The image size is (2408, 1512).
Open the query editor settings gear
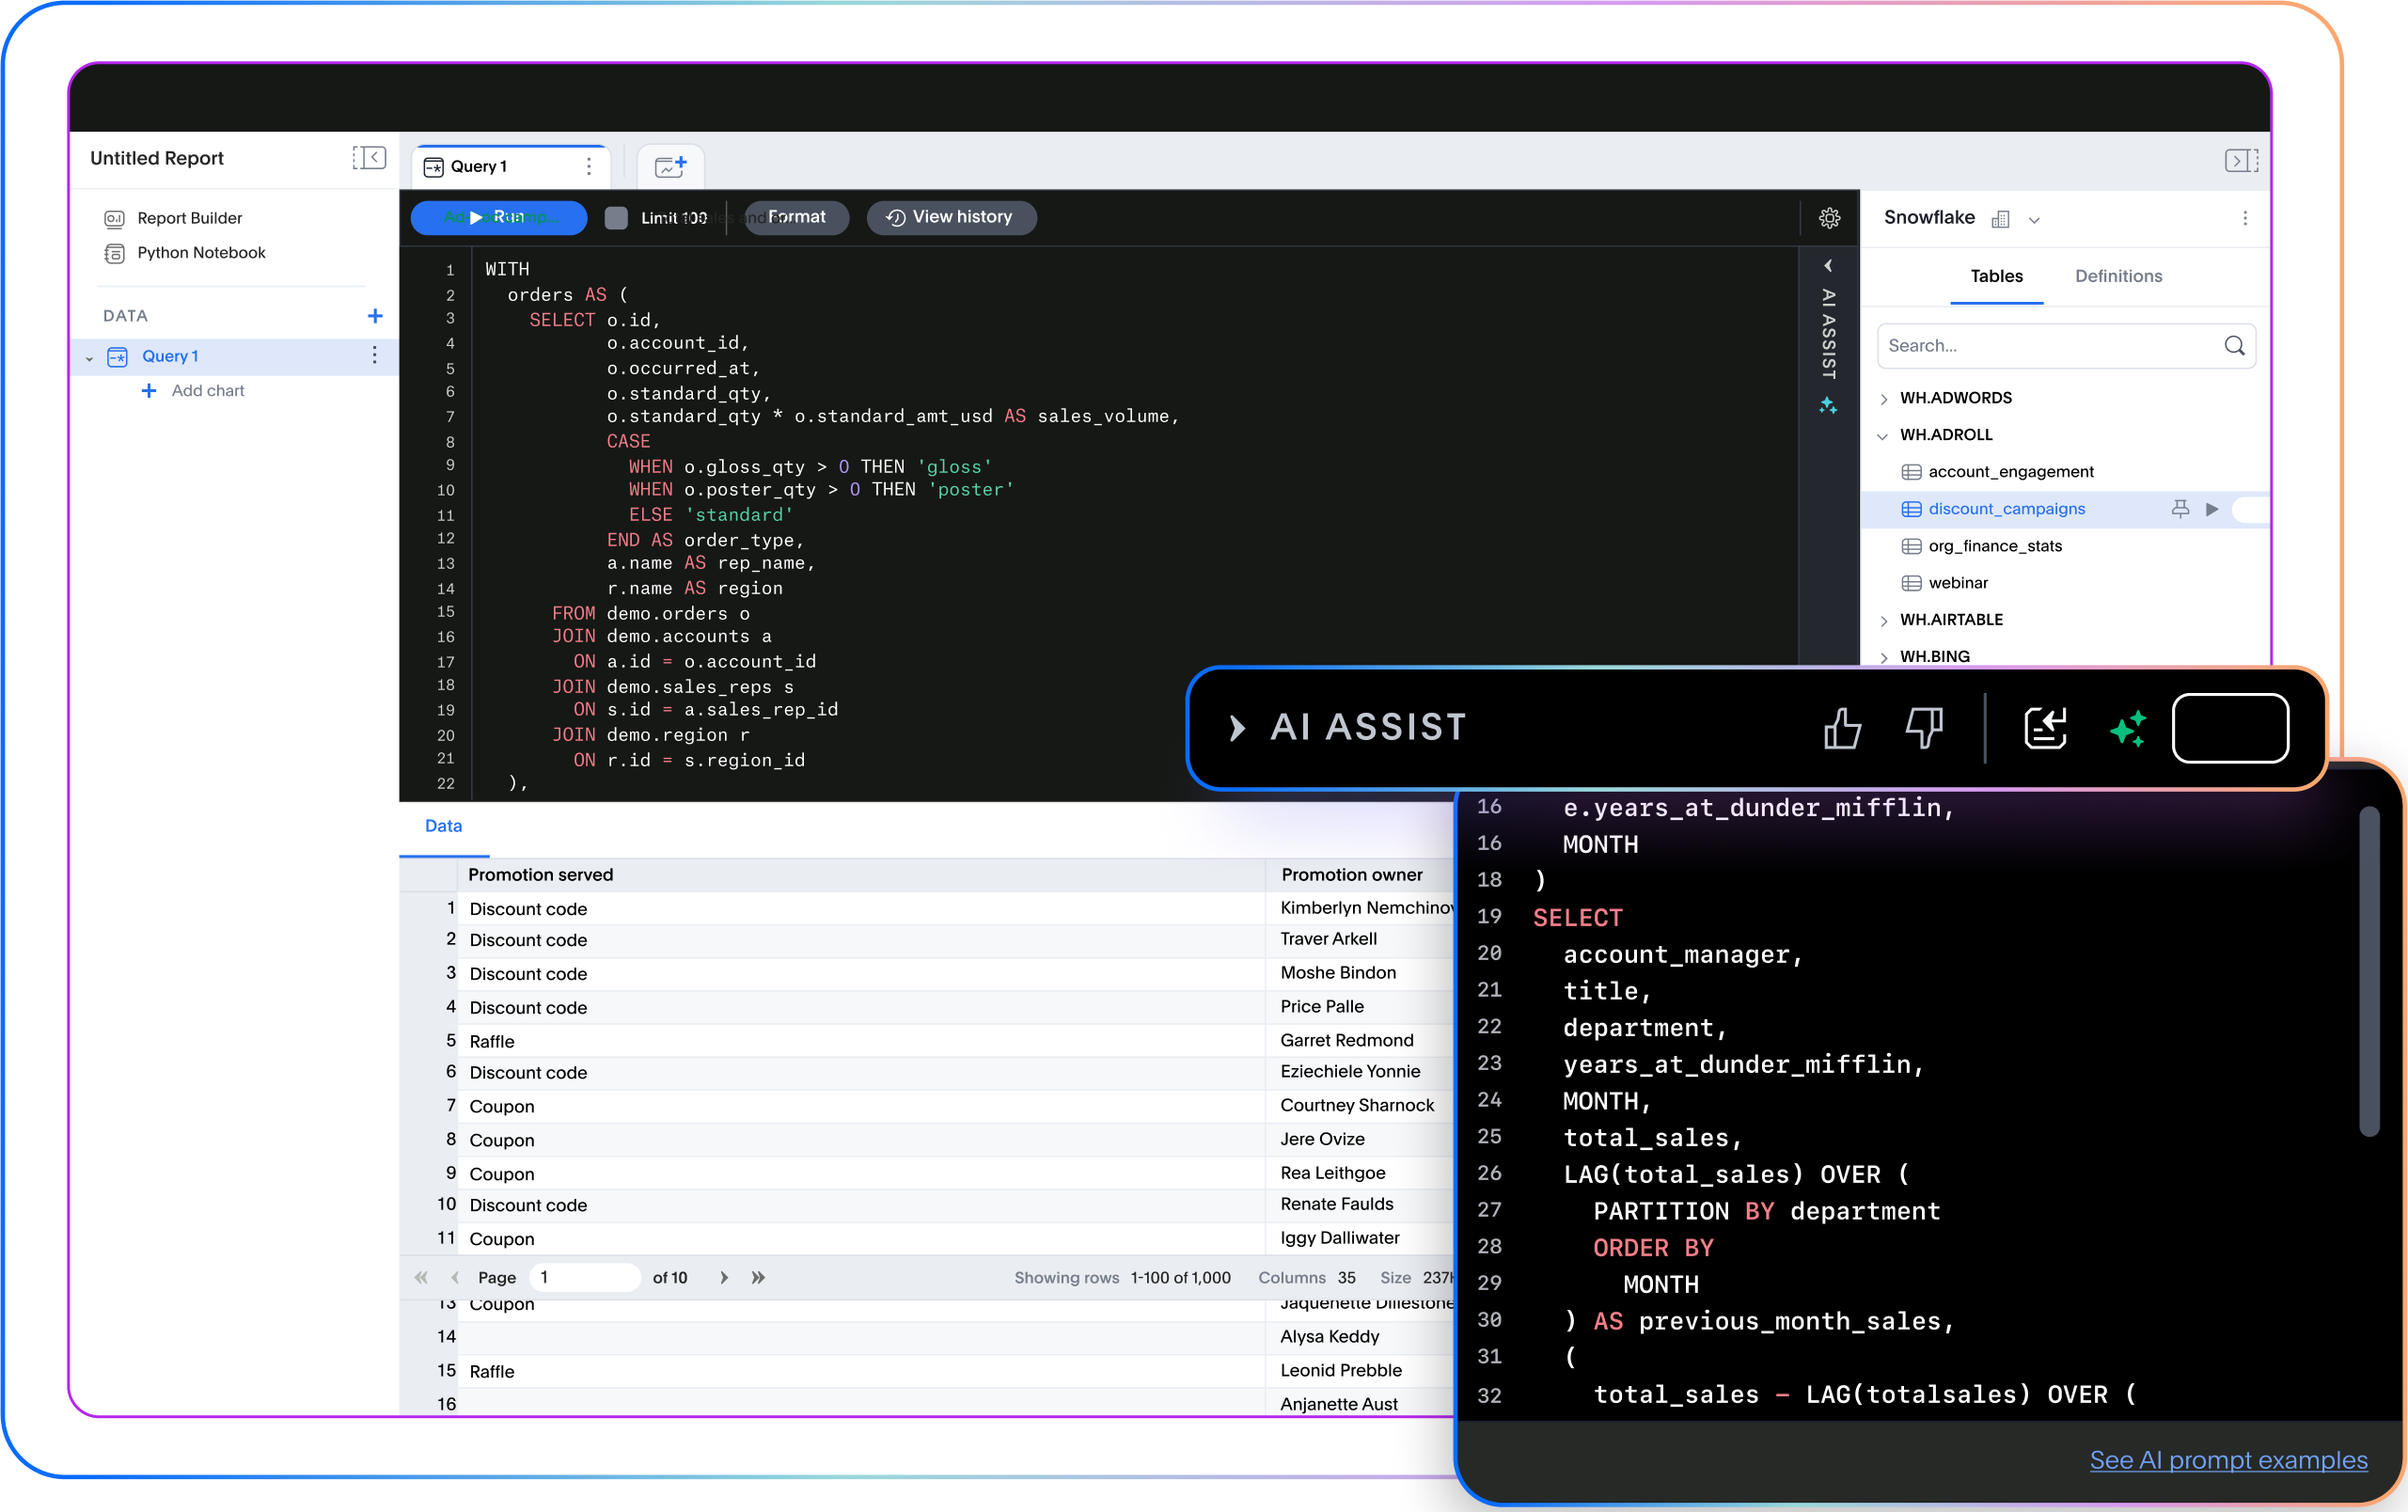pyautogui.click(x=1830, y=218)
